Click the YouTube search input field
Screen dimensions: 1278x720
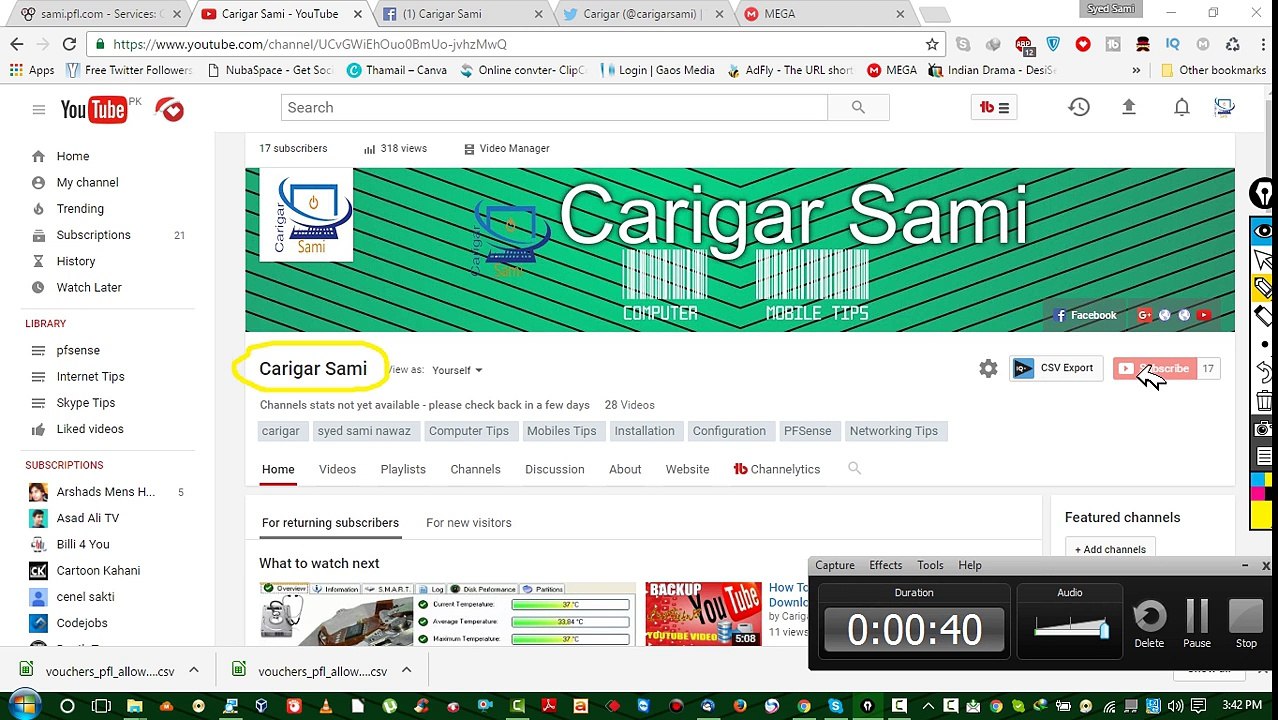point(554,108)
